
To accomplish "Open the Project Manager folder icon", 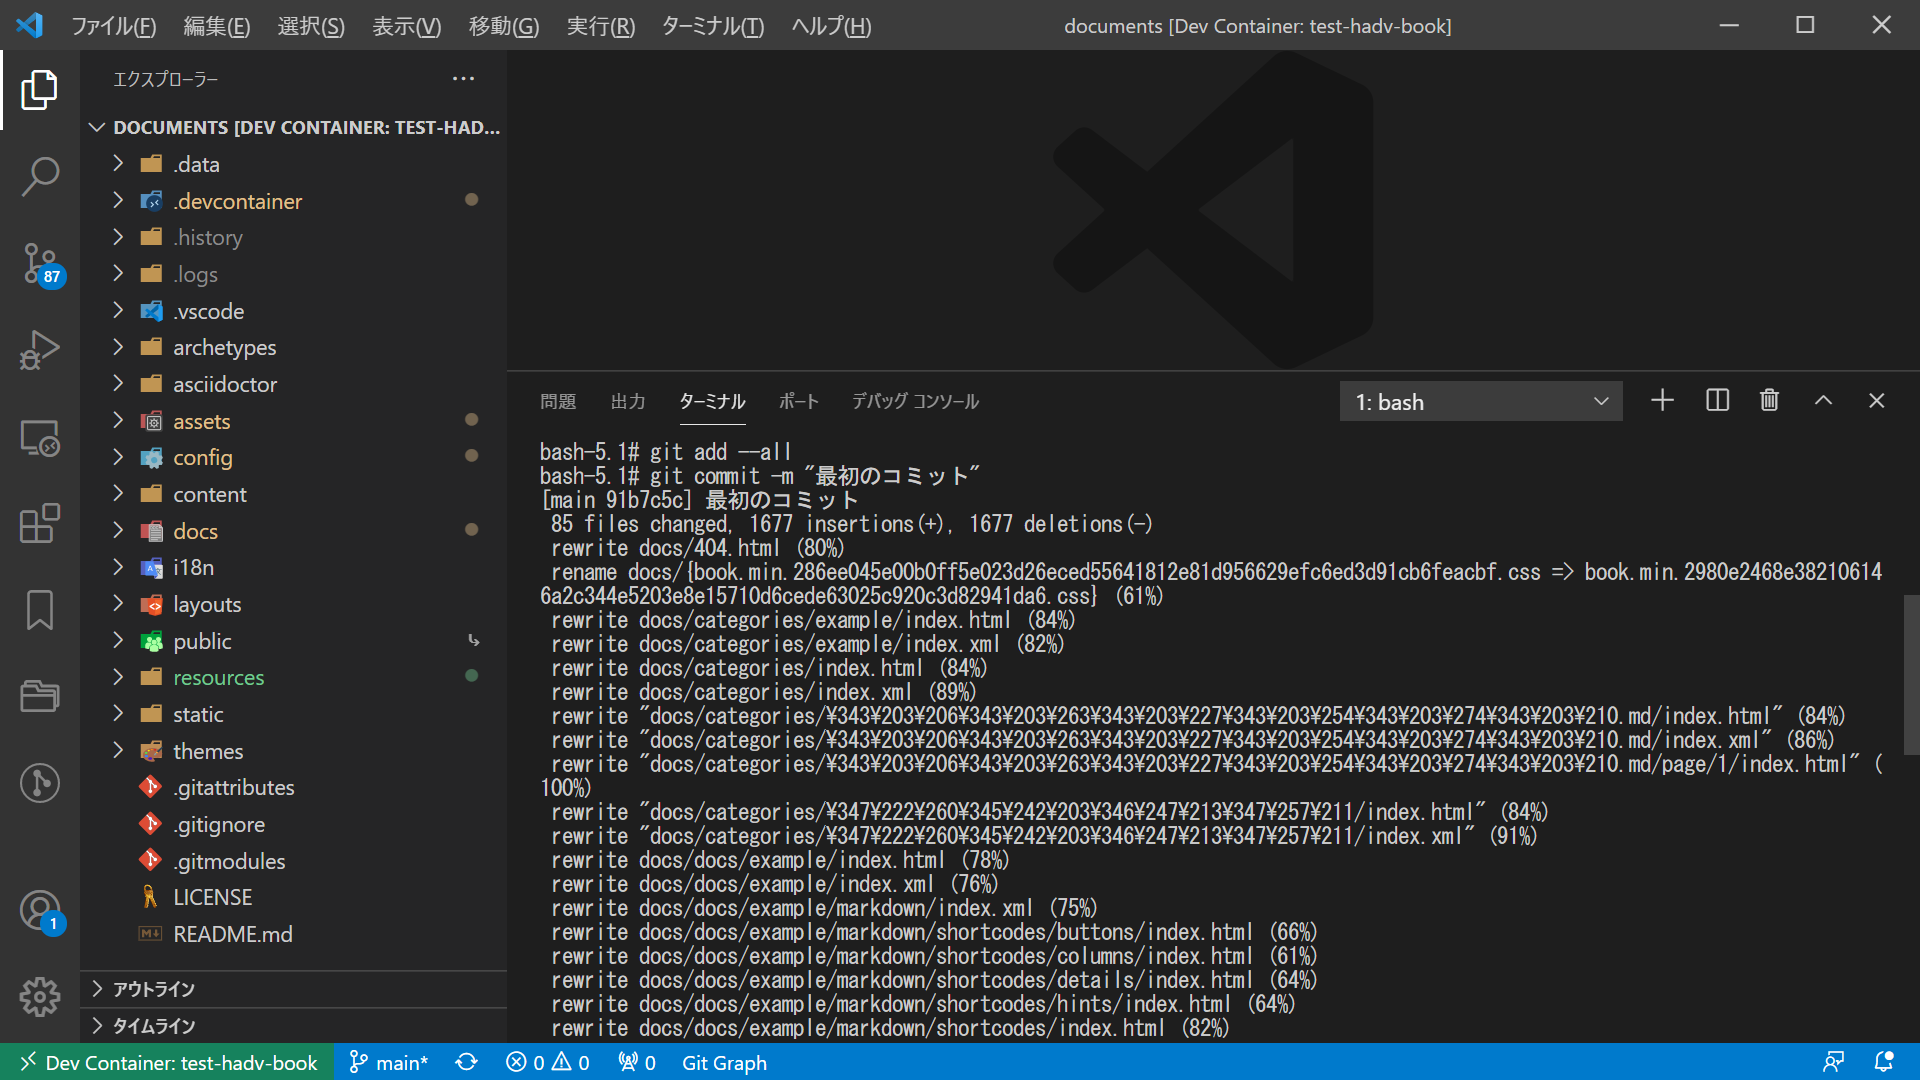I will pyautogui.click(x=40, y=696).
